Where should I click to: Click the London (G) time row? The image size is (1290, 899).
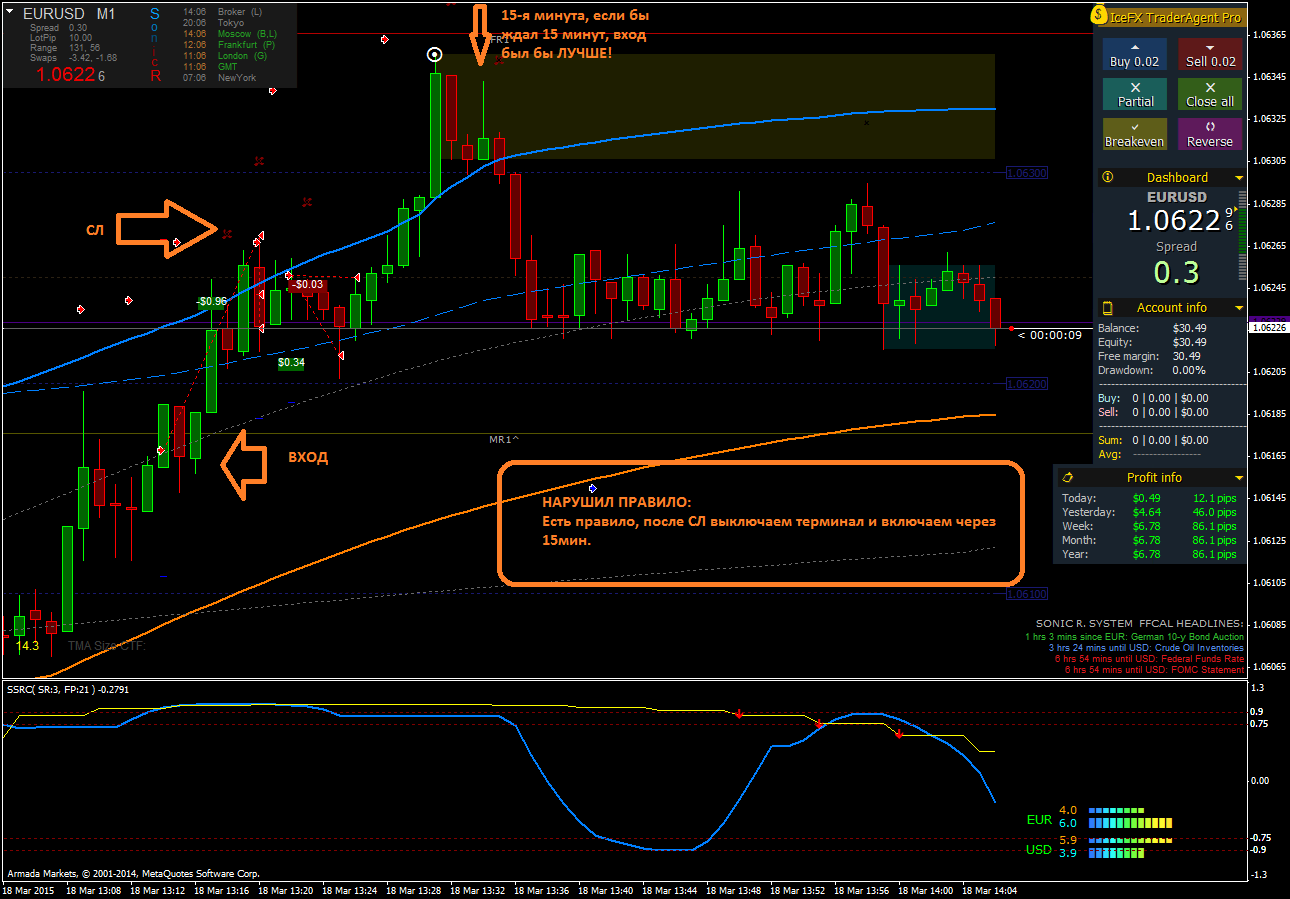click(x=226, y=56)
